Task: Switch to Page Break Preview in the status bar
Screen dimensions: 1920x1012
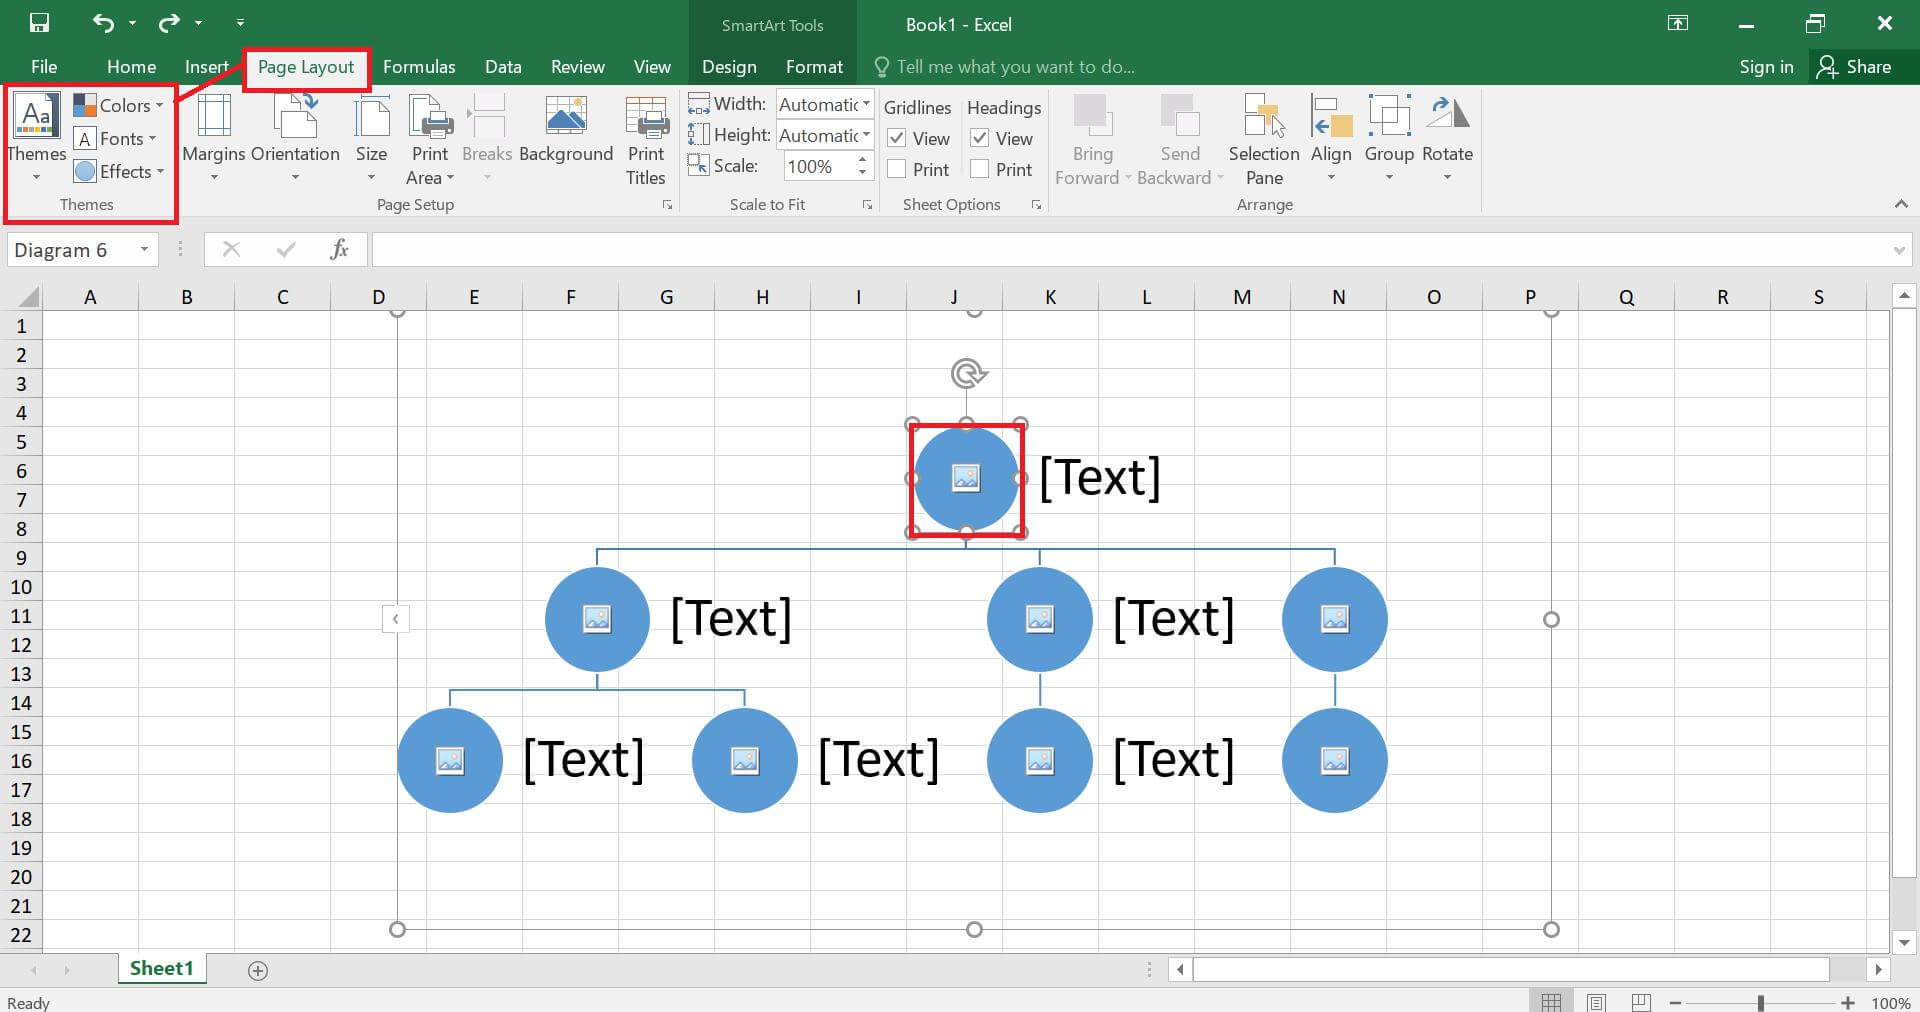Action: coord(1641,1002)
